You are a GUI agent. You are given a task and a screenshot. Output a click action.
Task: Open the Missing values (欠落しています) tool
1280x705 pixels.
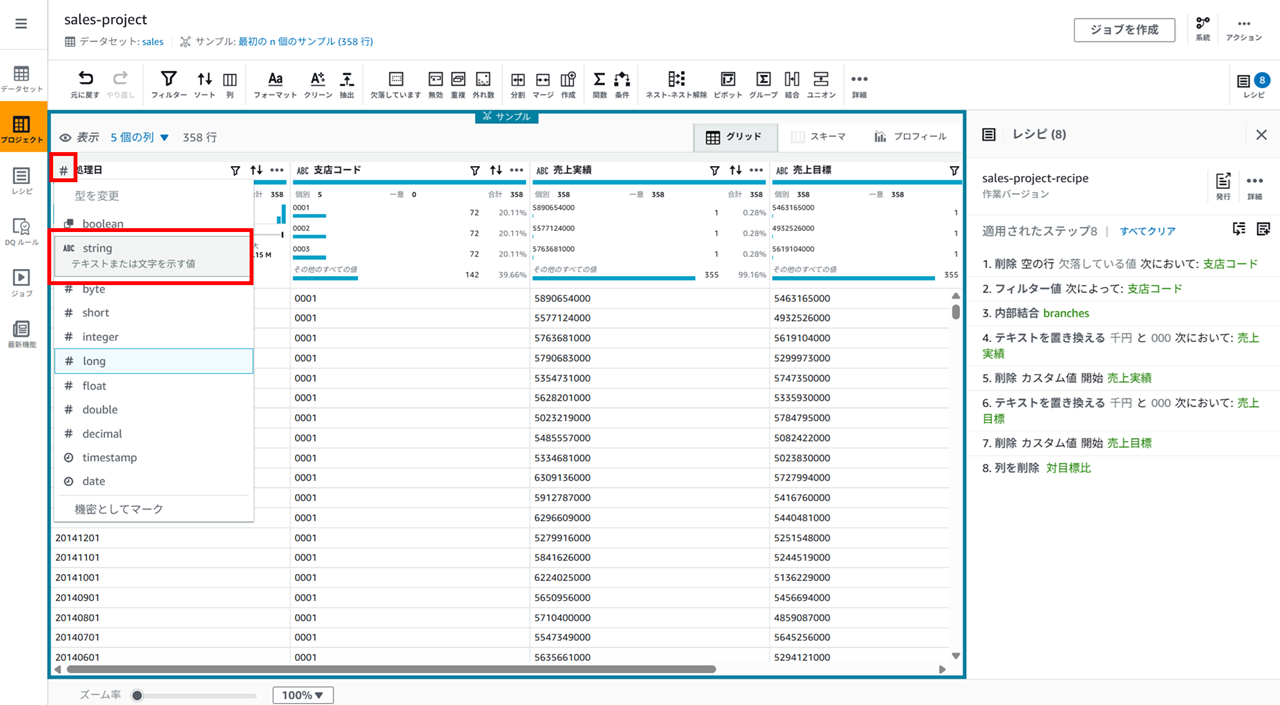pyautogui.click(x=395, y=84)
